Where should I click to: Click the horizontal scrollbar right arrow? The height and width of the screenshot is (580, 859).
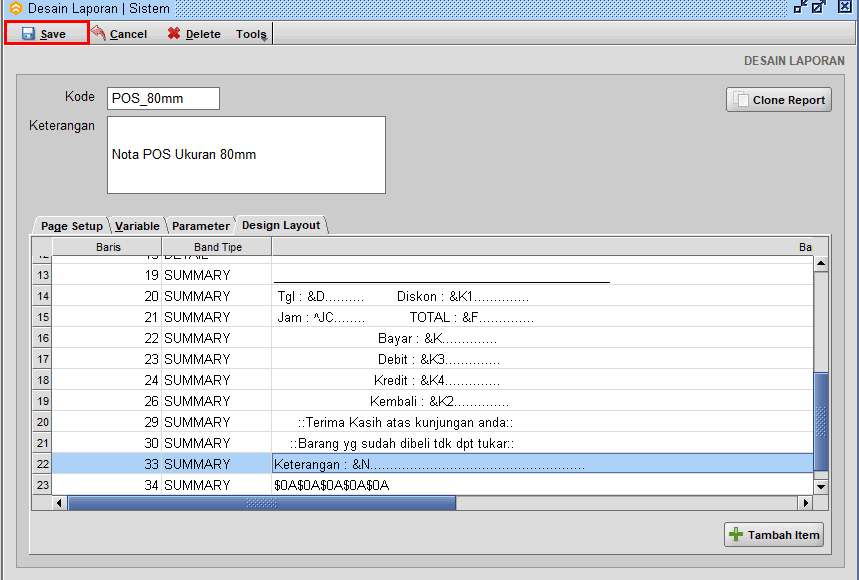[x=804, y=503]
